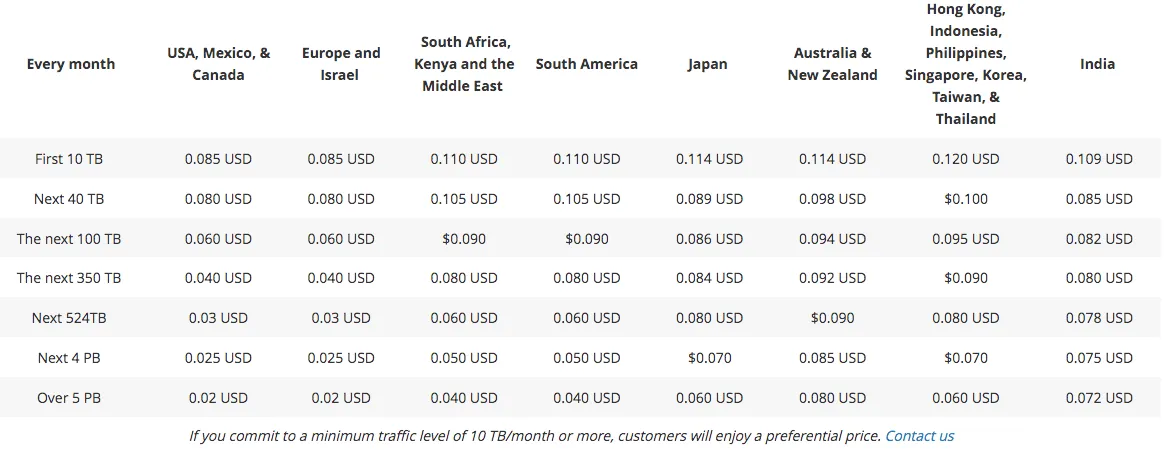Click the Japan column header
Screen dimensions: 1166x450
pos(707,64)
